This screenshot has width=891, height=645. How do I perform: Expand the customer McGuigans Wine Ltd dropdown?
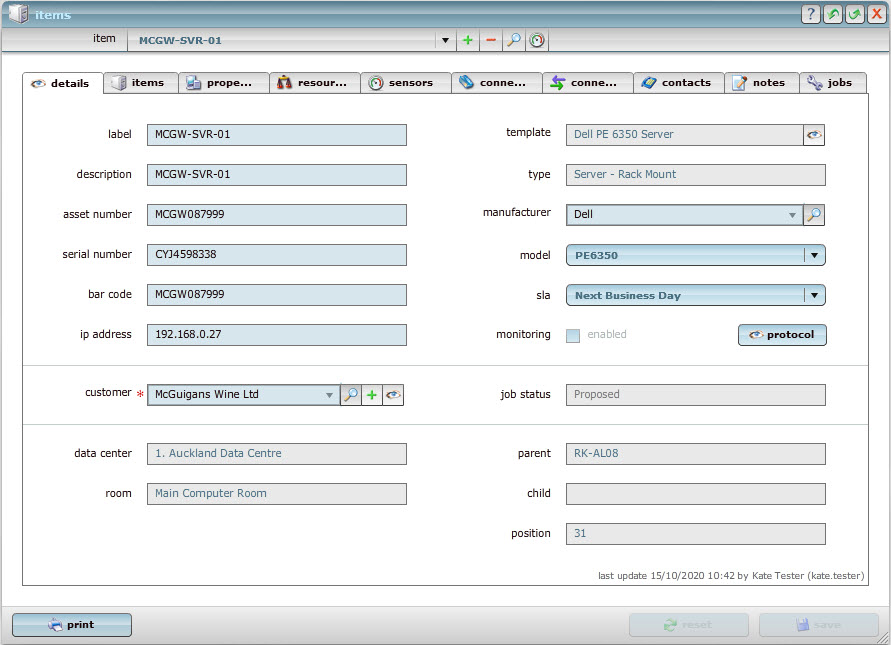[x=329, y=395]
